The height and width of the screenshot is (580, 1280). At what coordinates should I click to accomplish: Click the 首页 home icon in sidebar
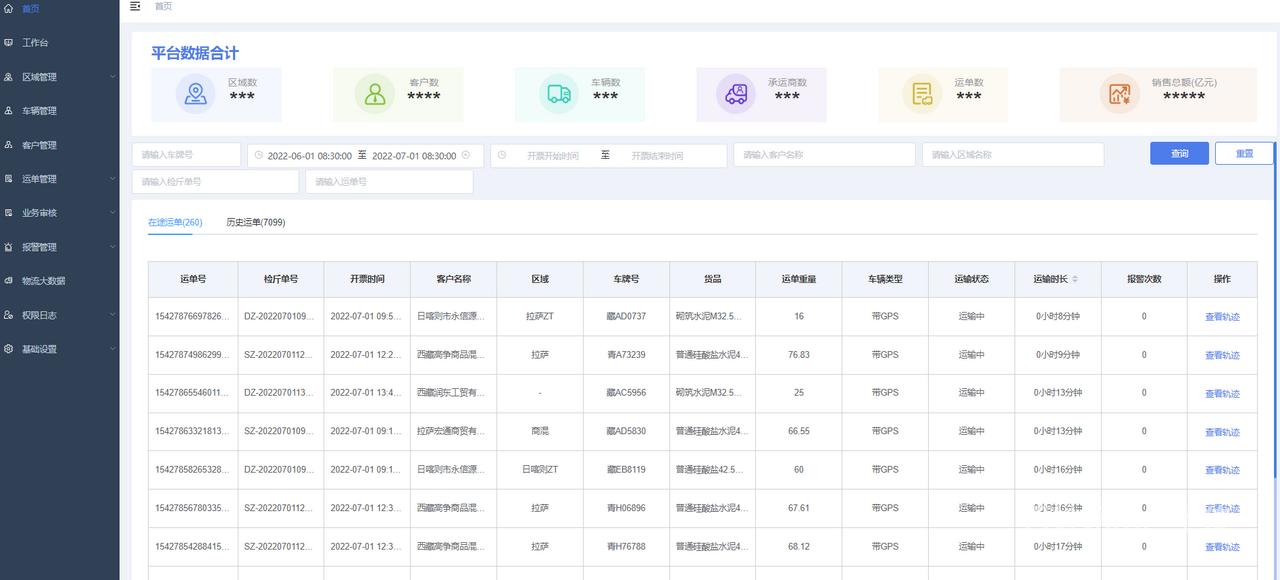click(x=8, y=9)
